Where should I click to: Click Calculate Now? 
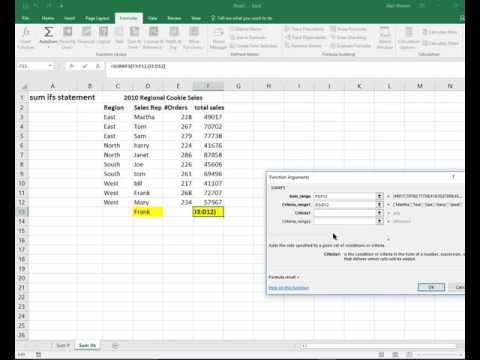point(440,32)
